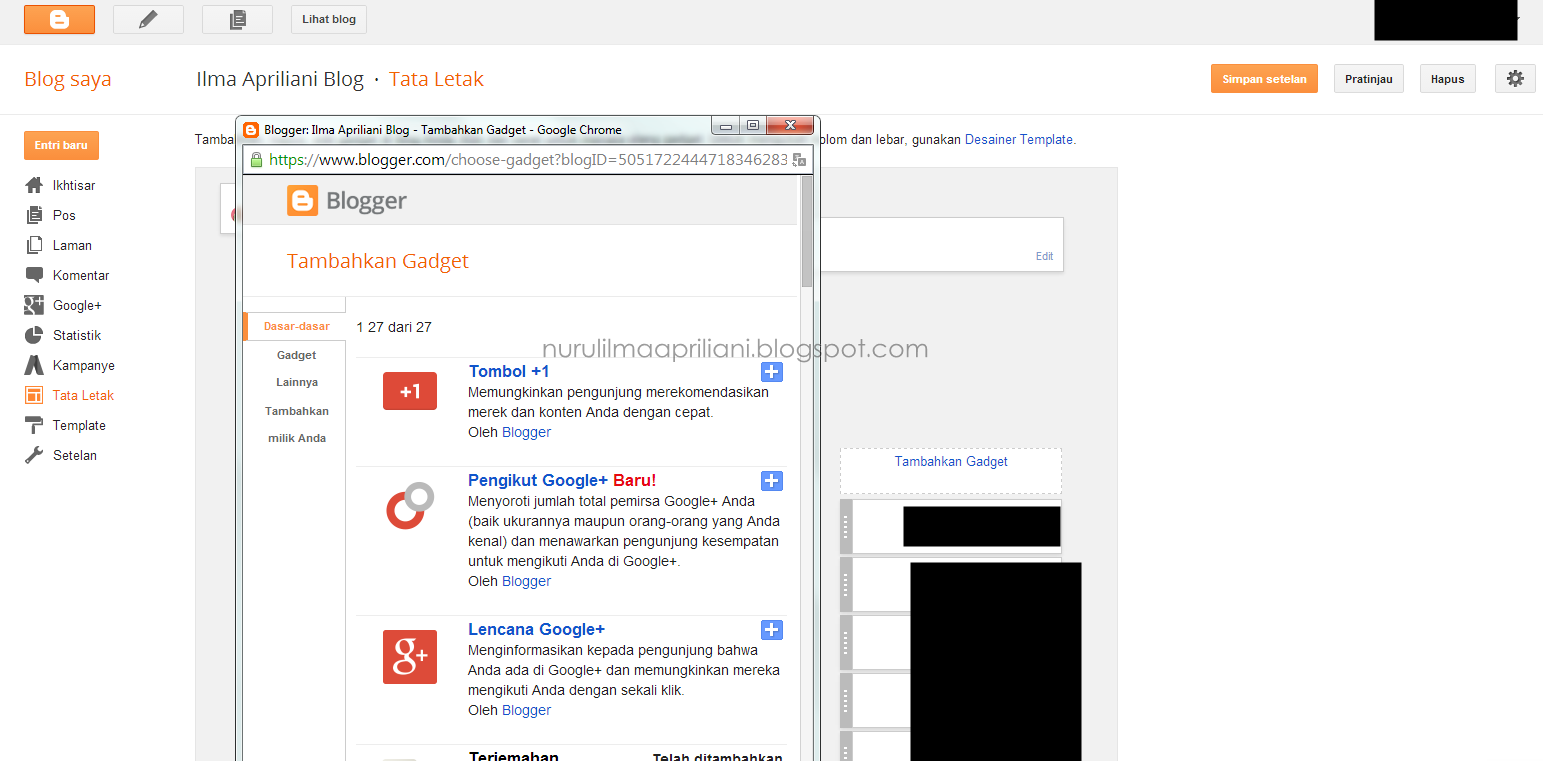The height and width of the screenshot is (761, 1543).
Task: Open the posts list icon button
Action: tap(237, 19)
